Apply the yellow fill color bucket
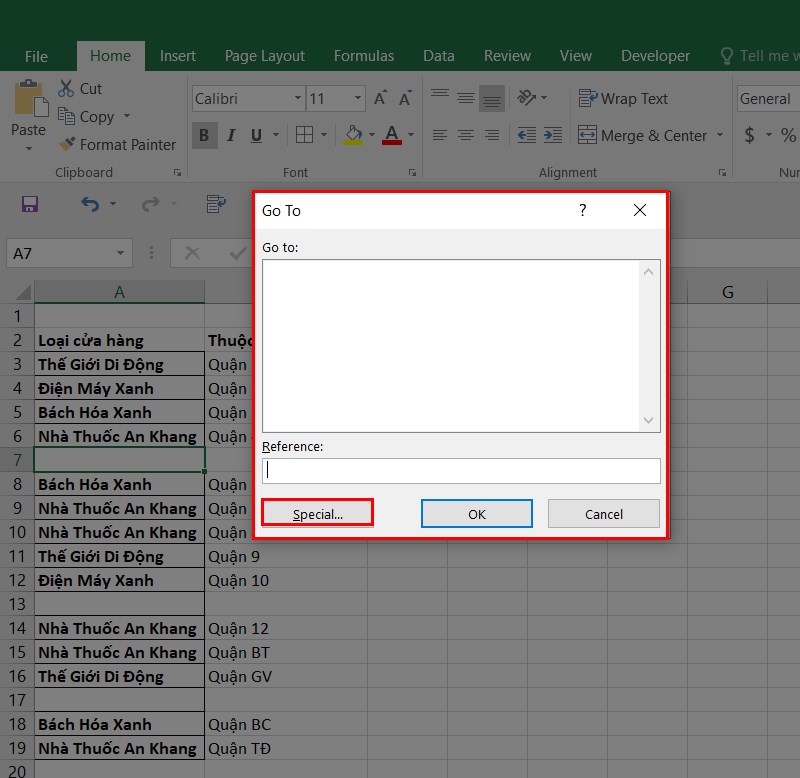This screenshot has width=800, height=778. [353, 135]
